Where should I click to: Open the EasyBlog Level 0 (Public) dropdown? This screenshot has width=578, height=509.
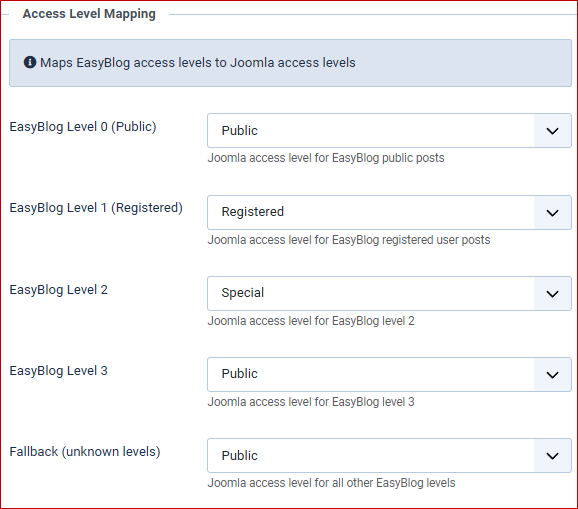(389, 130)
